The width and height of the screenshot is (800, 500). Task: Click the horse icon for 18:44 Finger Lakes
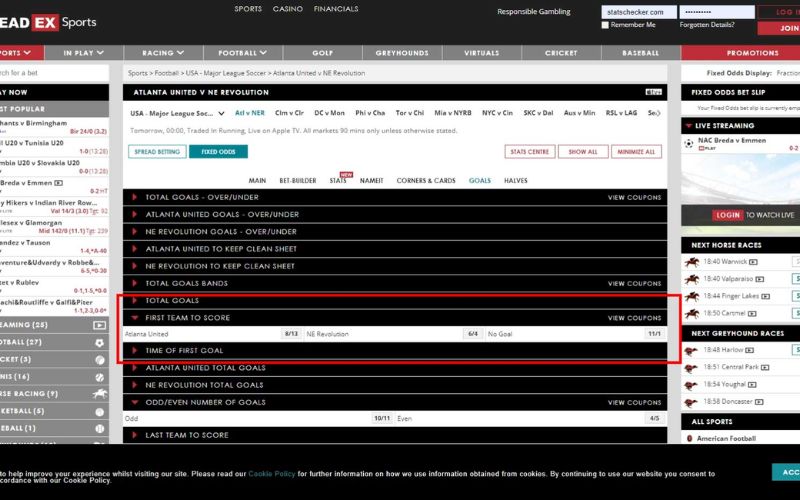click(692, 296)
